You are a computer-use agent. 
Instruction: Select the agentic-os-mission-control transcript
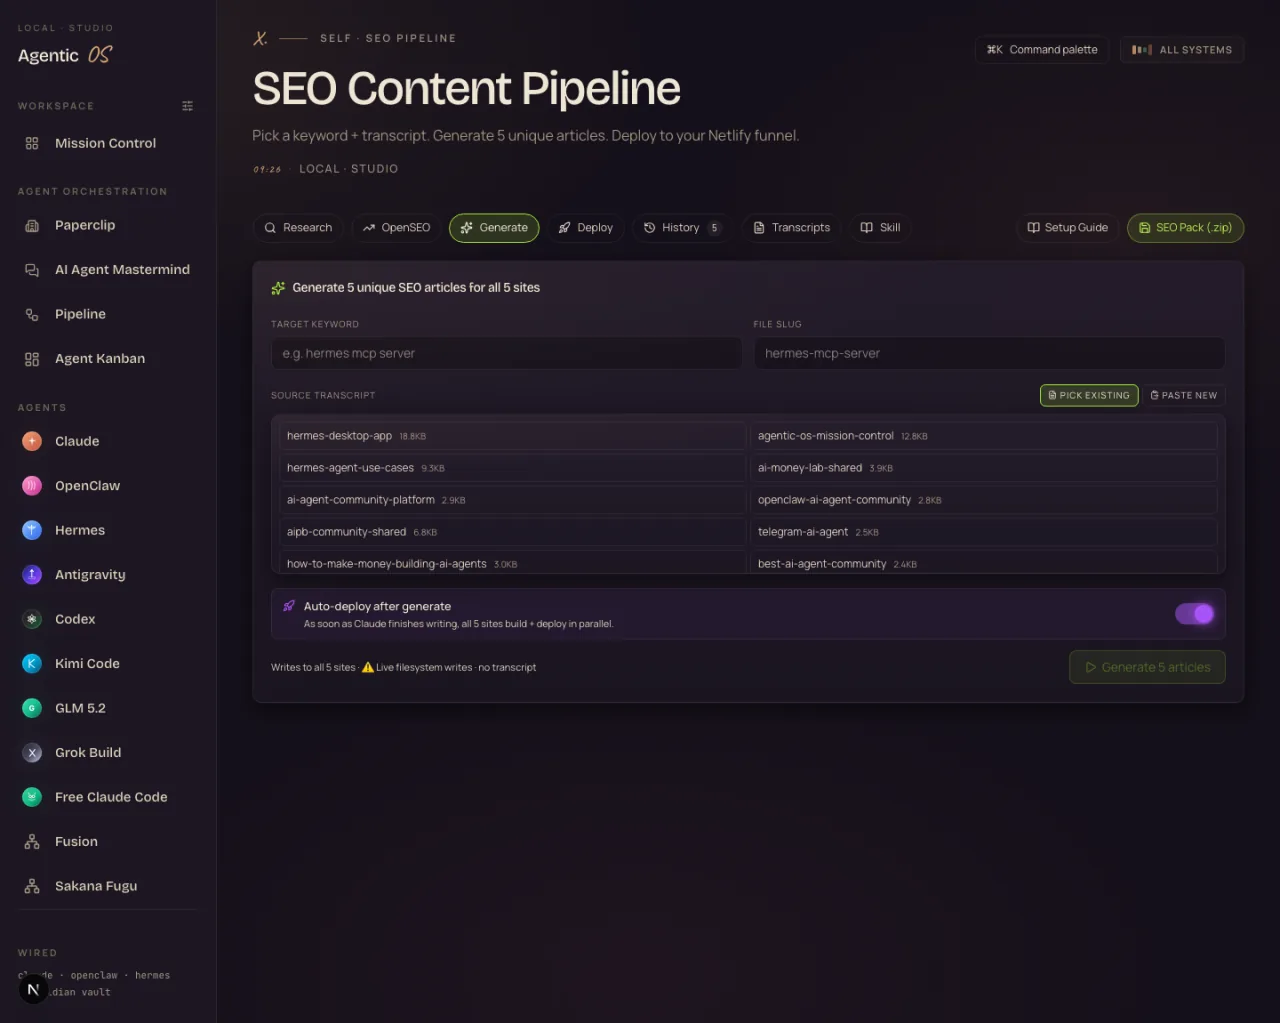(984, 436)
